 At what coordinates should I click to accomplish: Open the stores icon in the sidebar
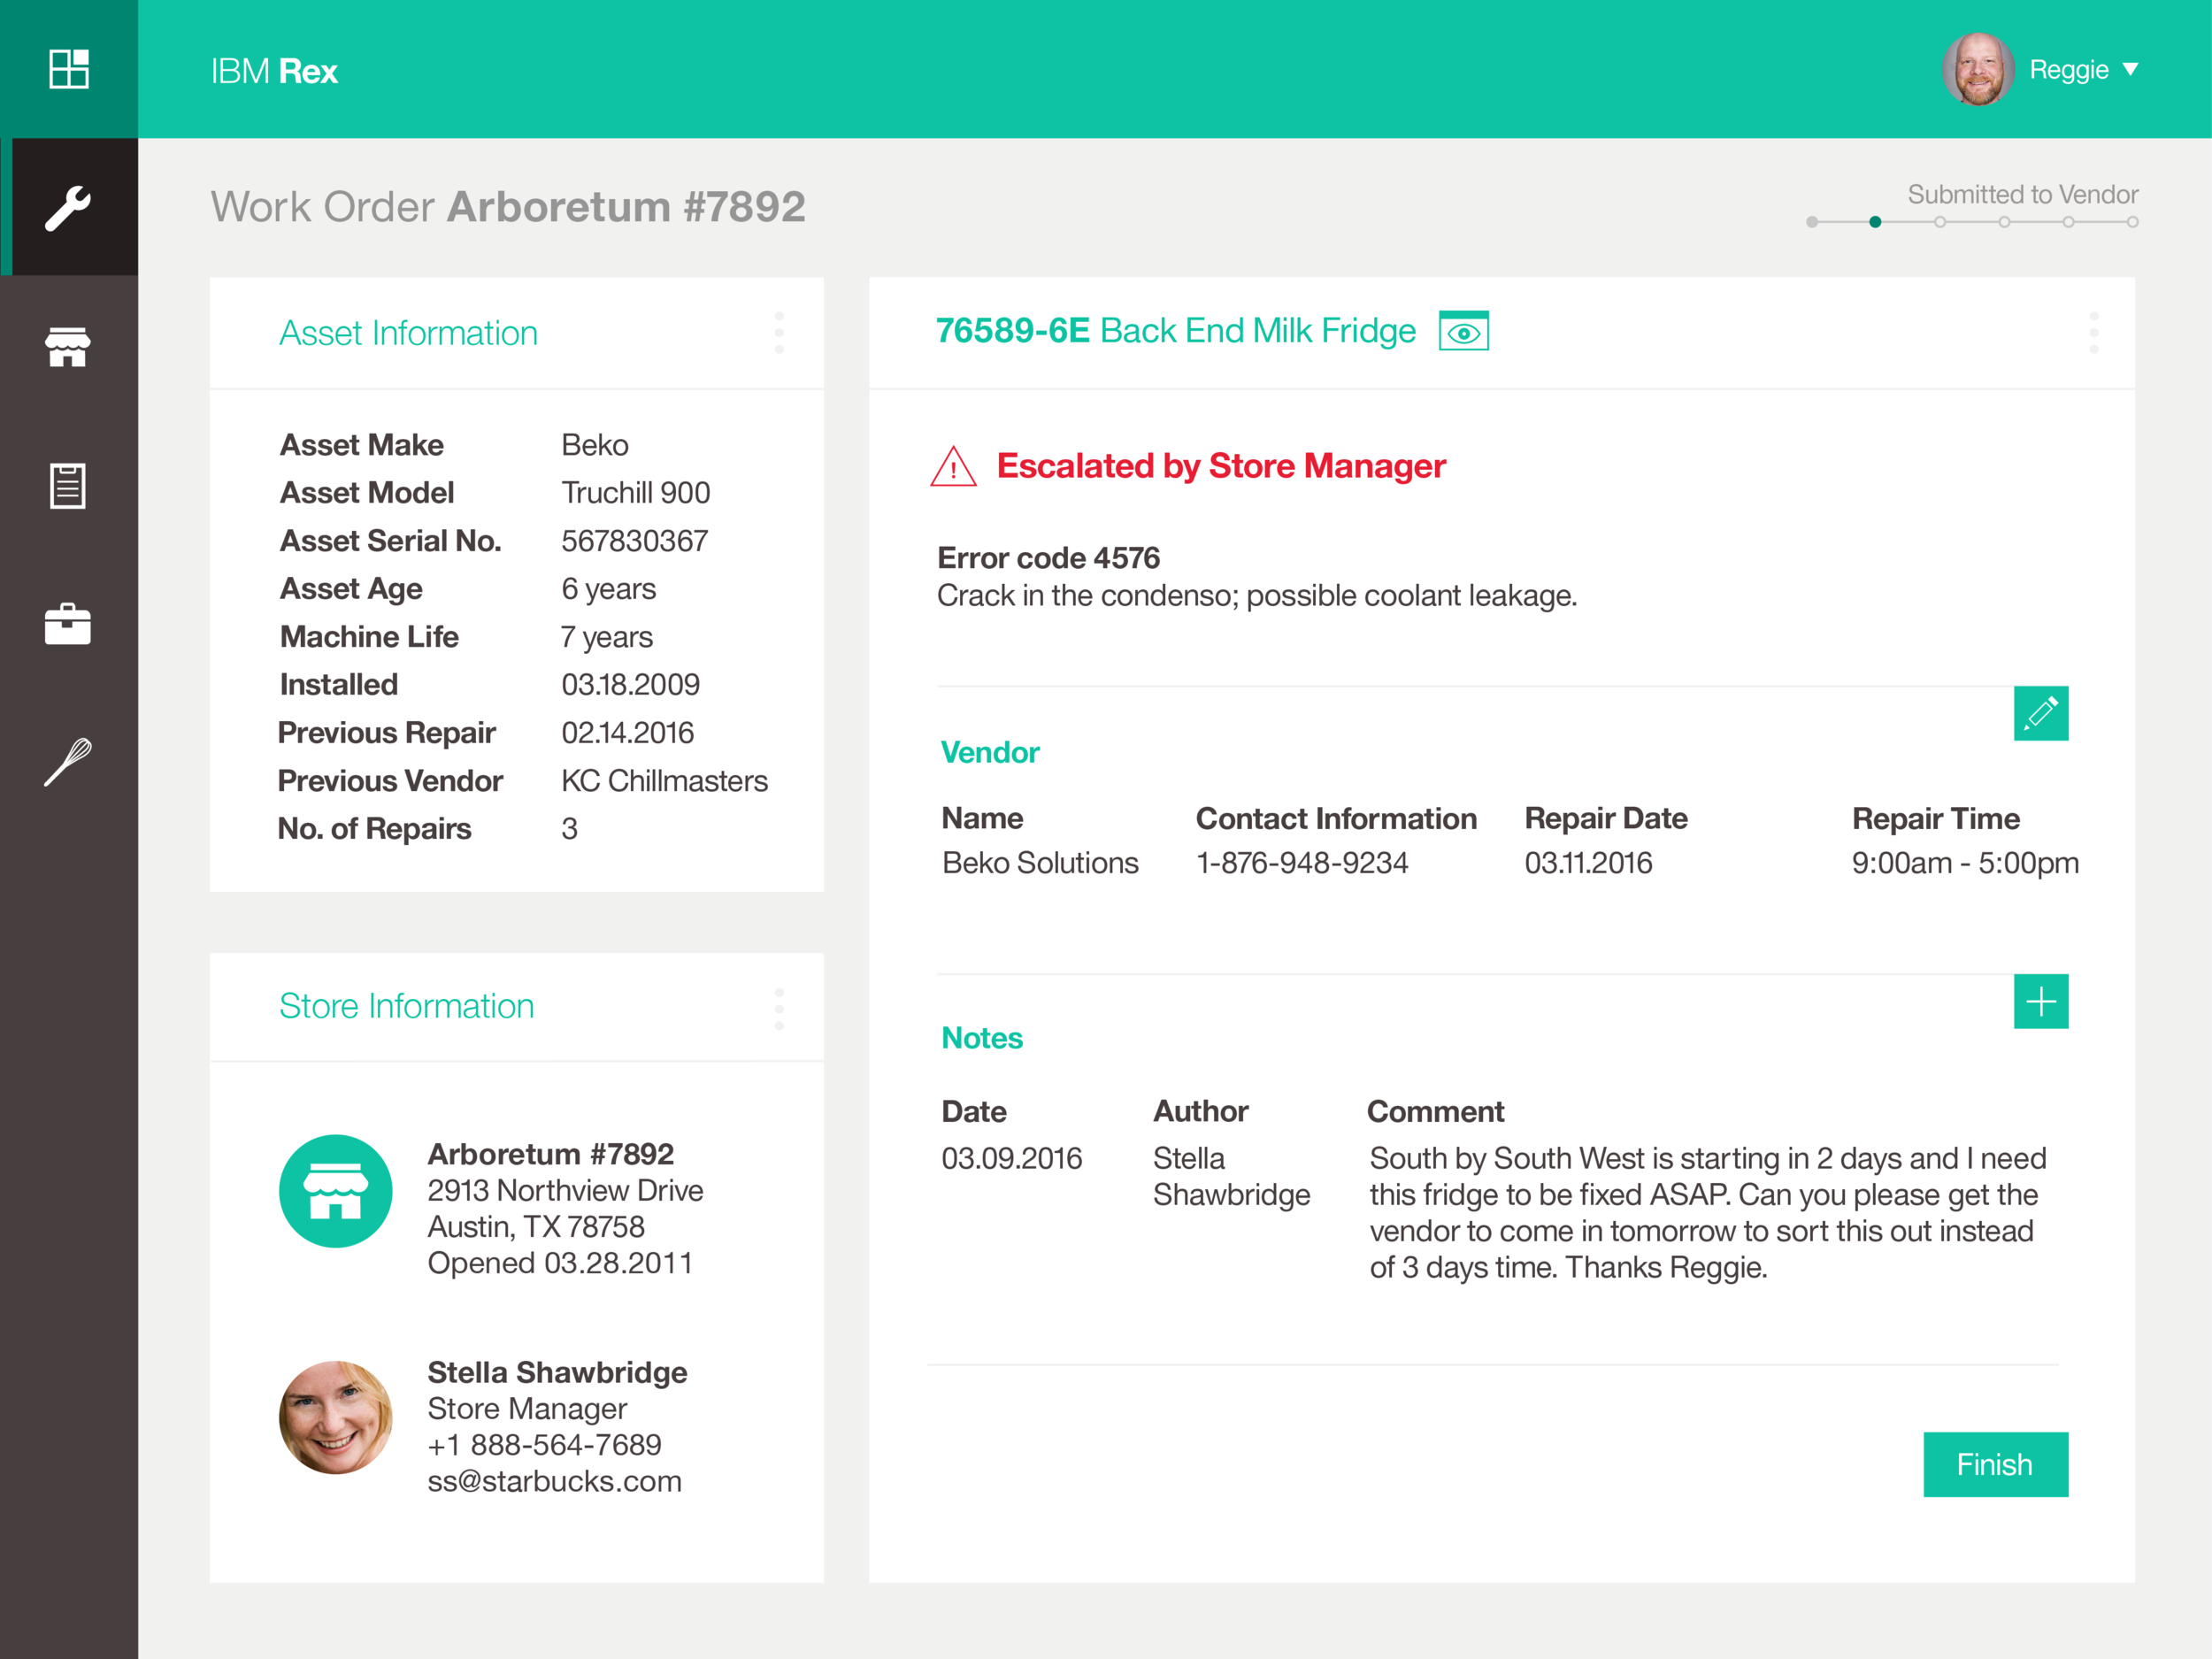tap(68, 347)
